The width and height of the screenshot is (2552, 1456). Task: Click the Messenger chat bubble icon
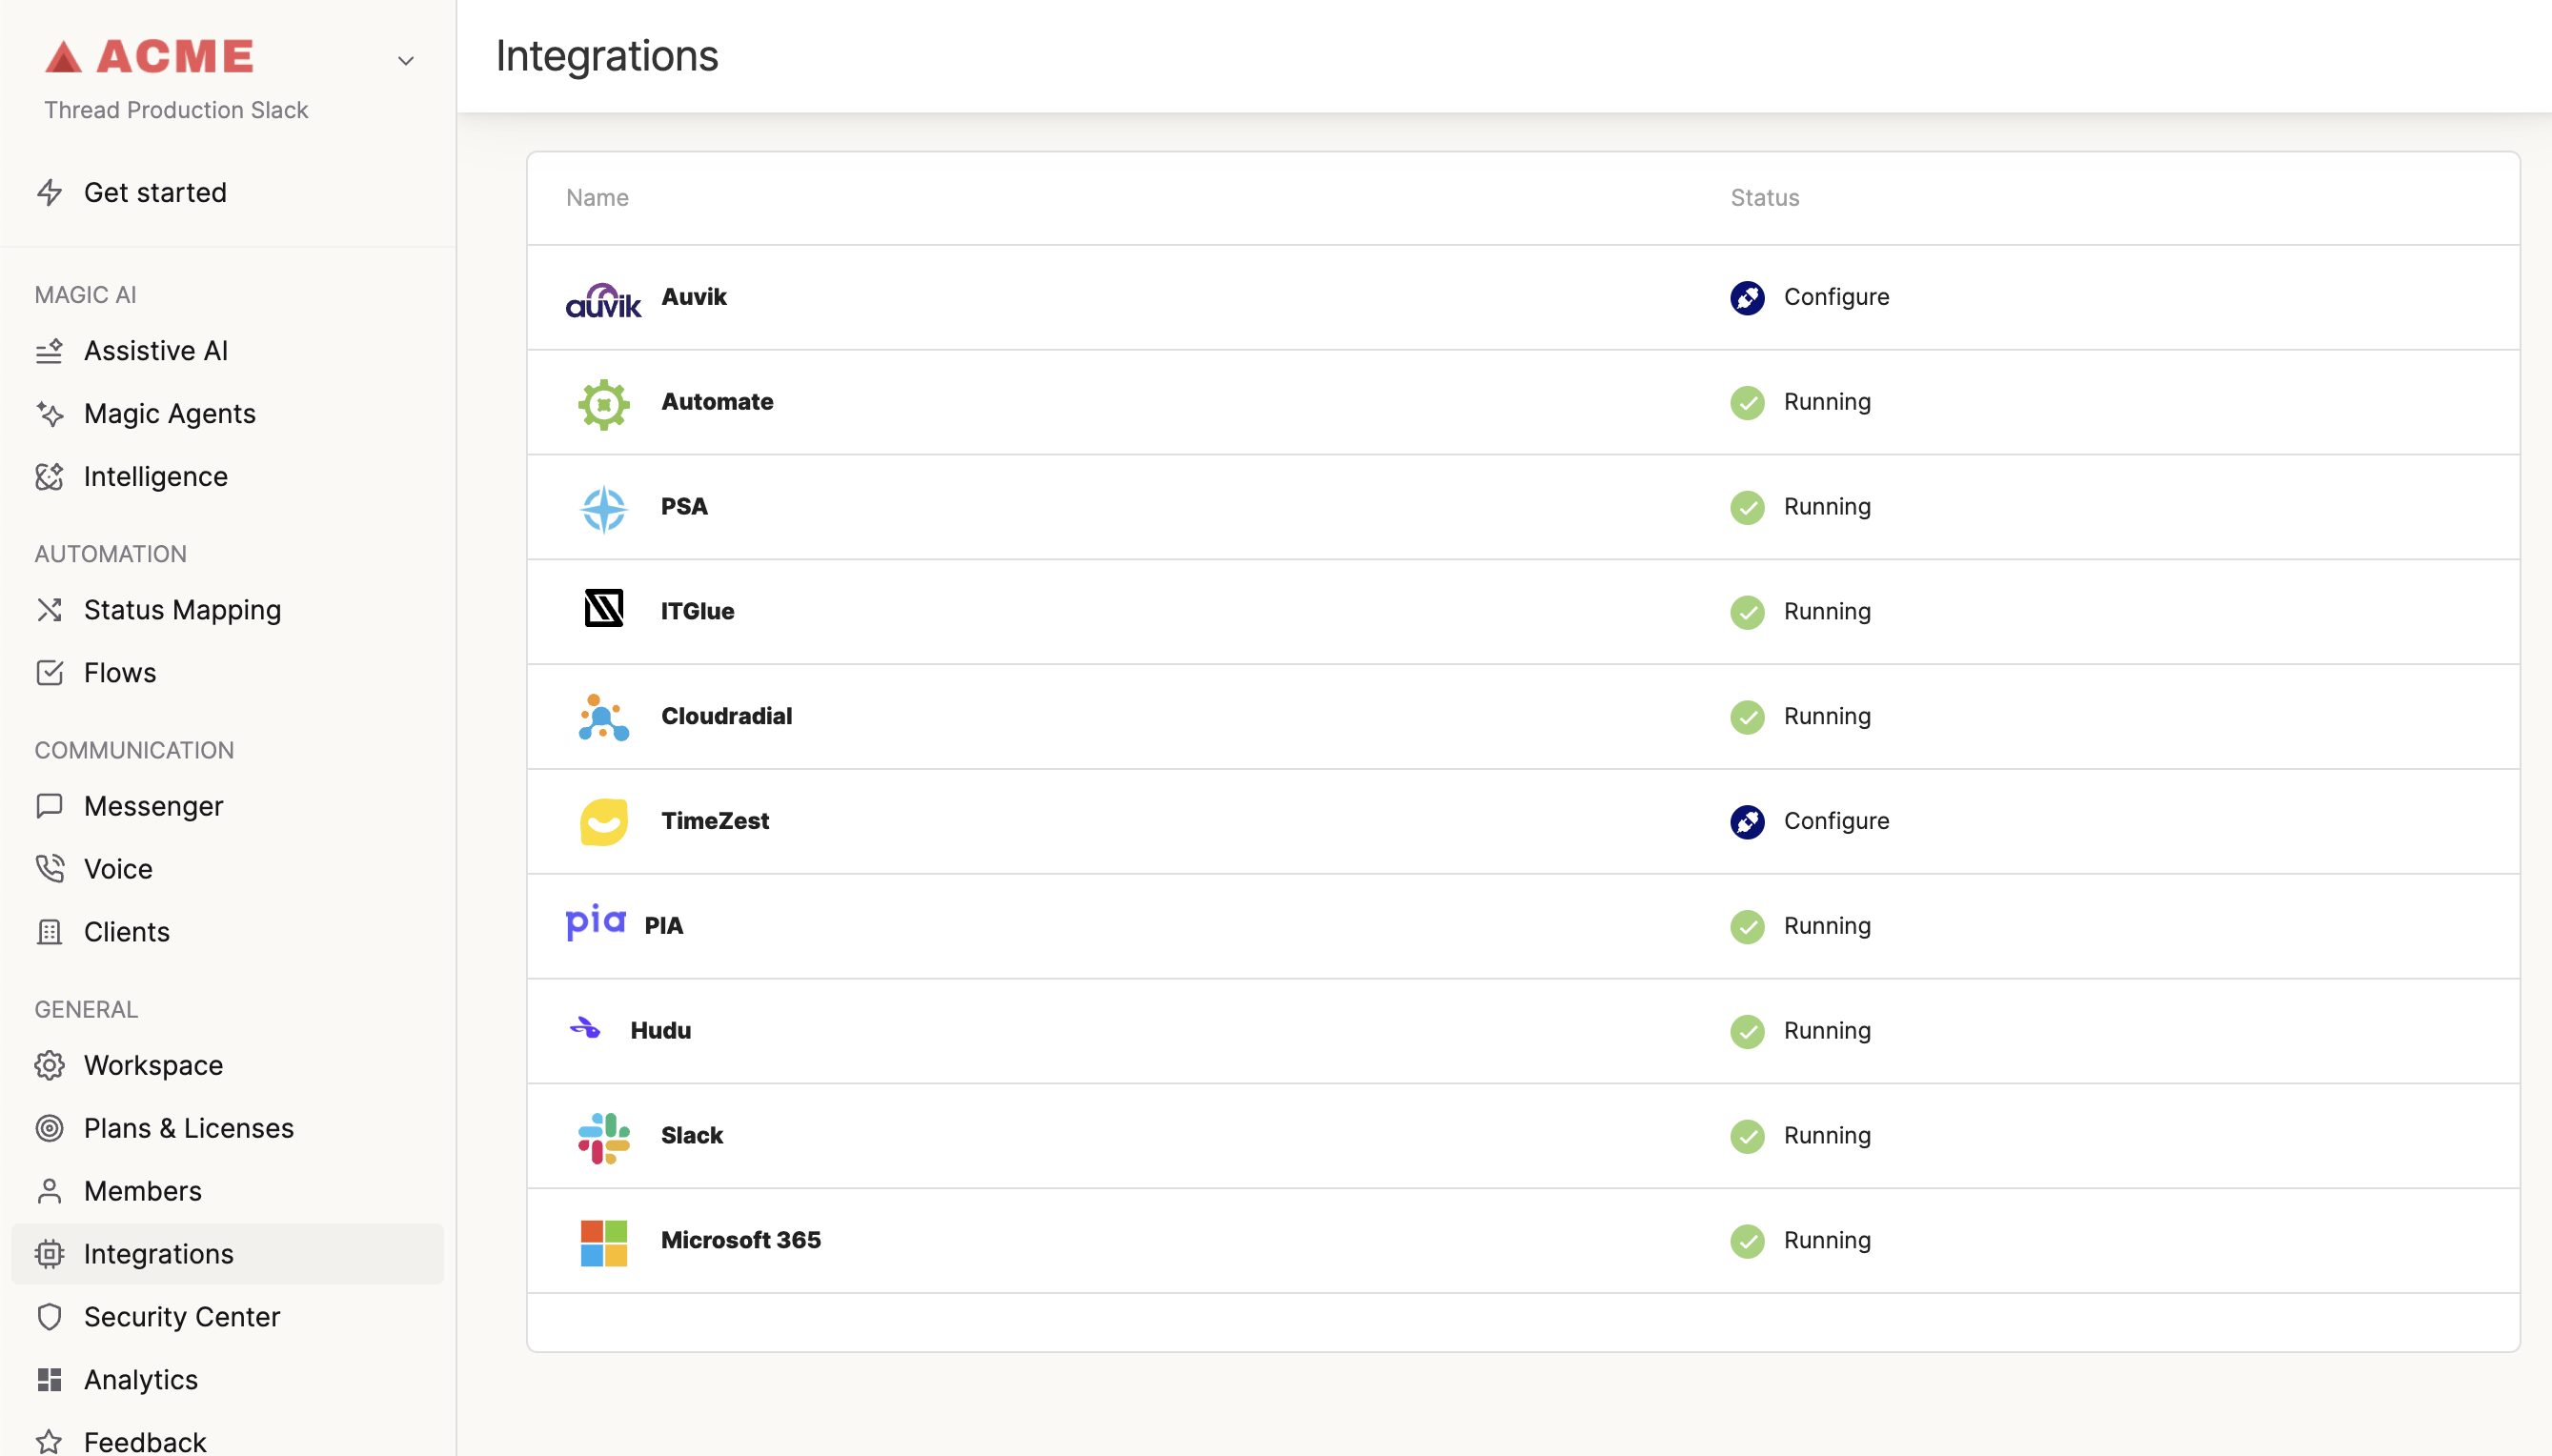click(x=50, y=806)
